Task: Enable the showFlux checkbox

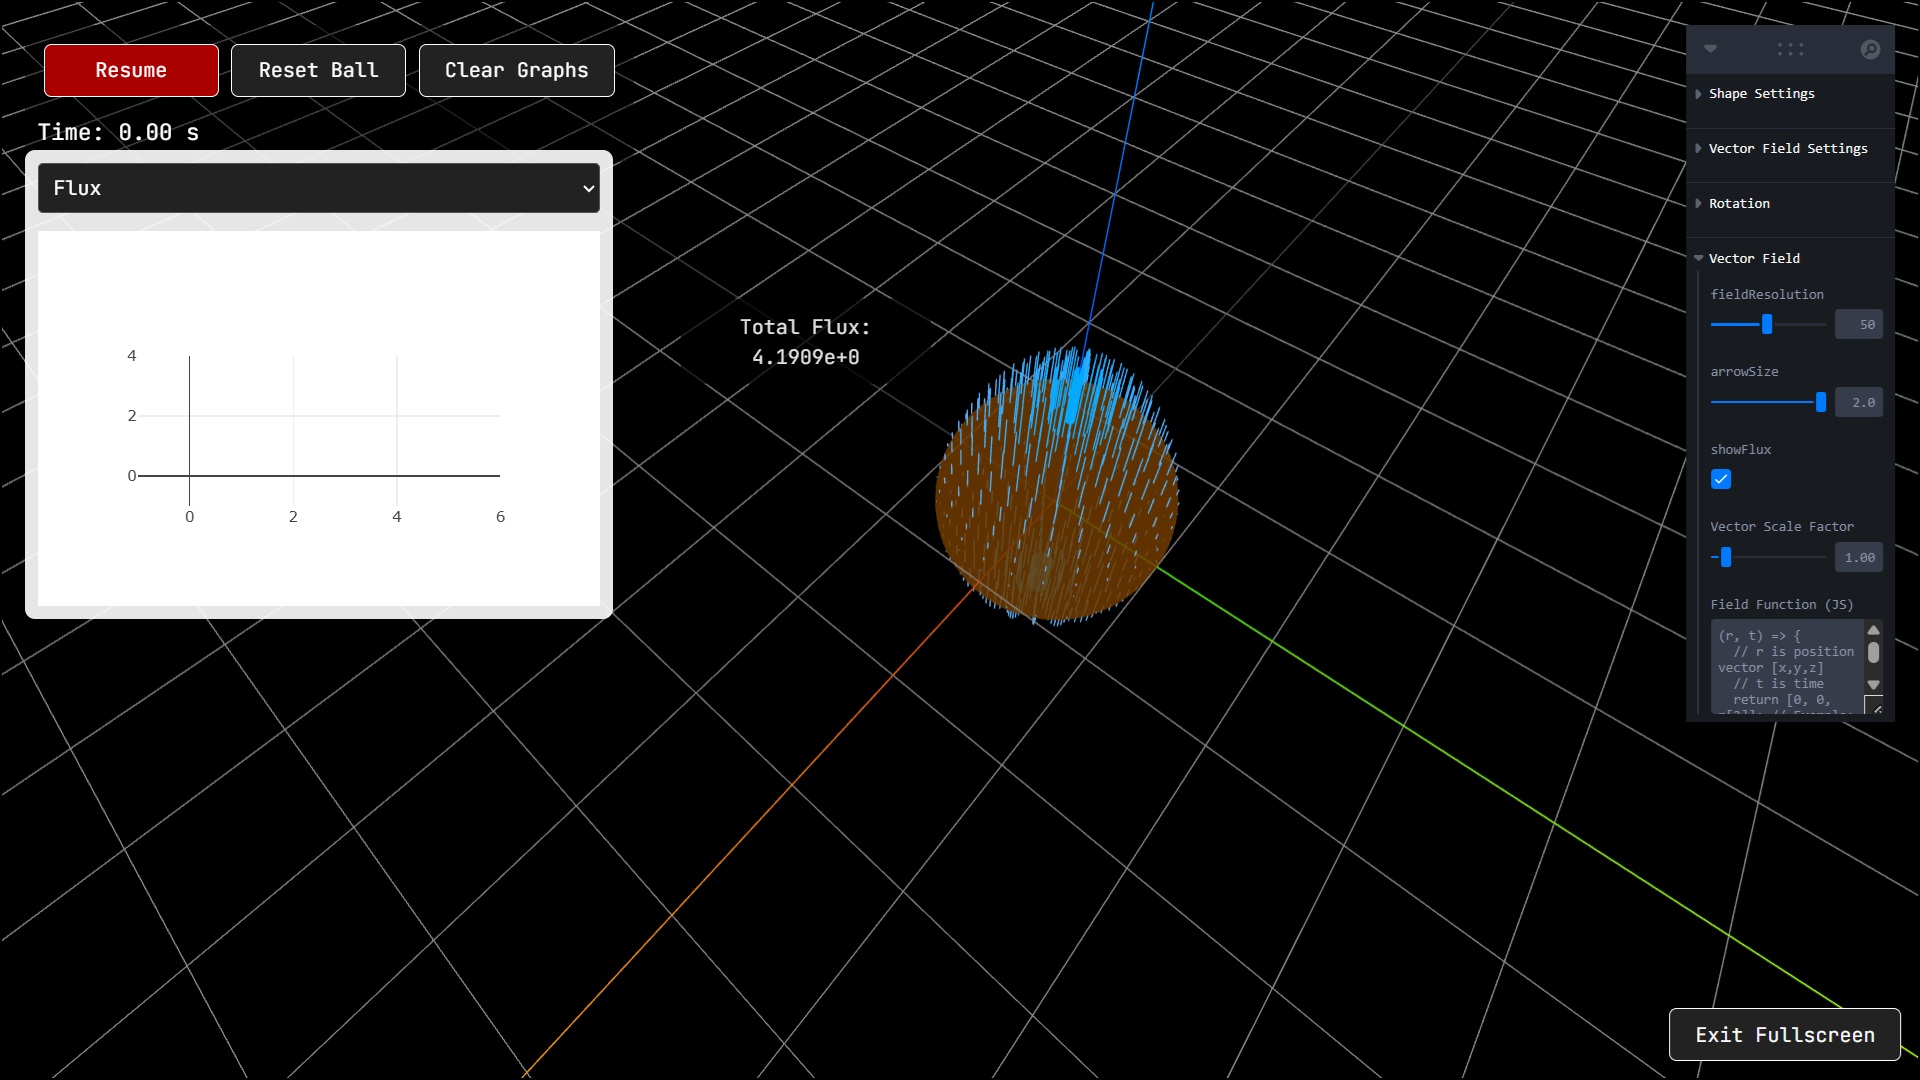Action: (x=1721, y=480)
